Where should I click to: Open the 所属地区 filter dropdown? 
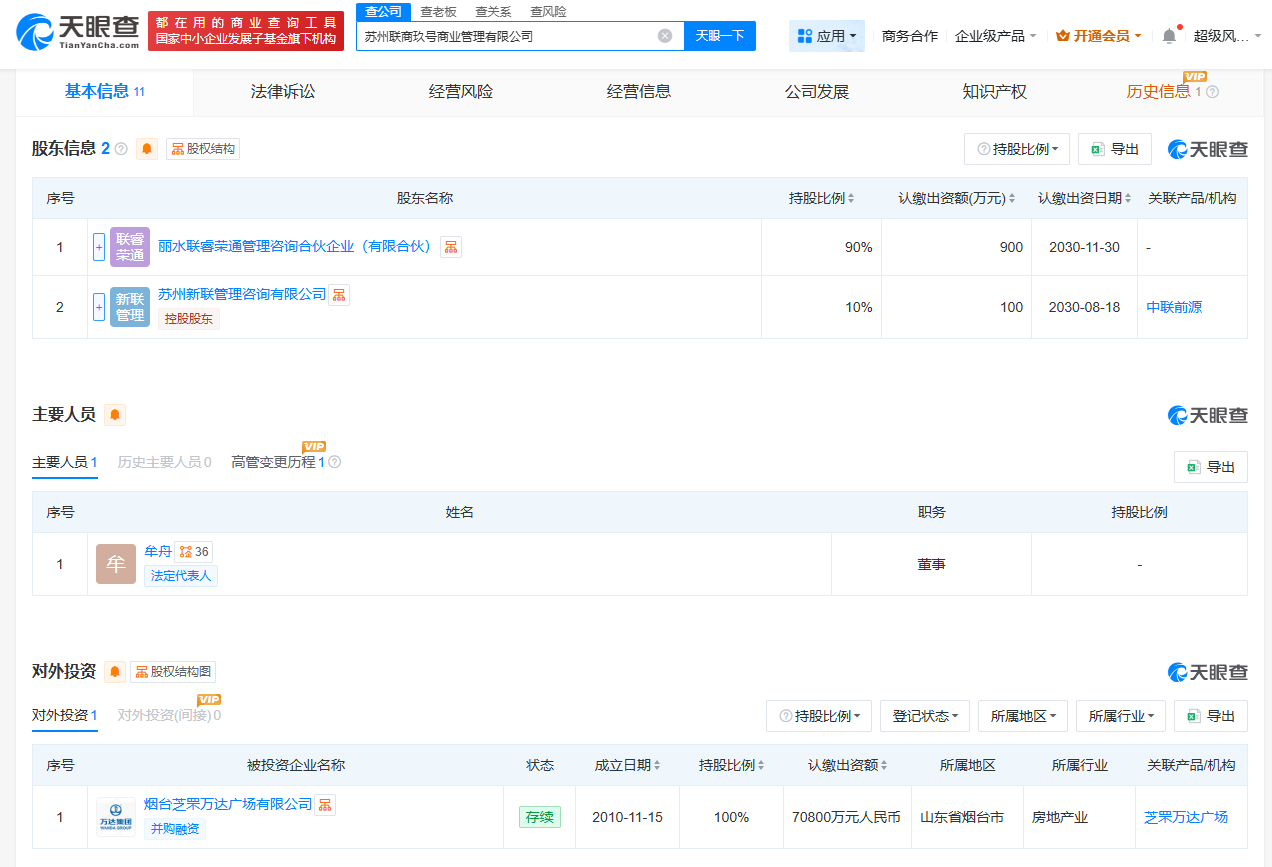tap(1022, 715)
